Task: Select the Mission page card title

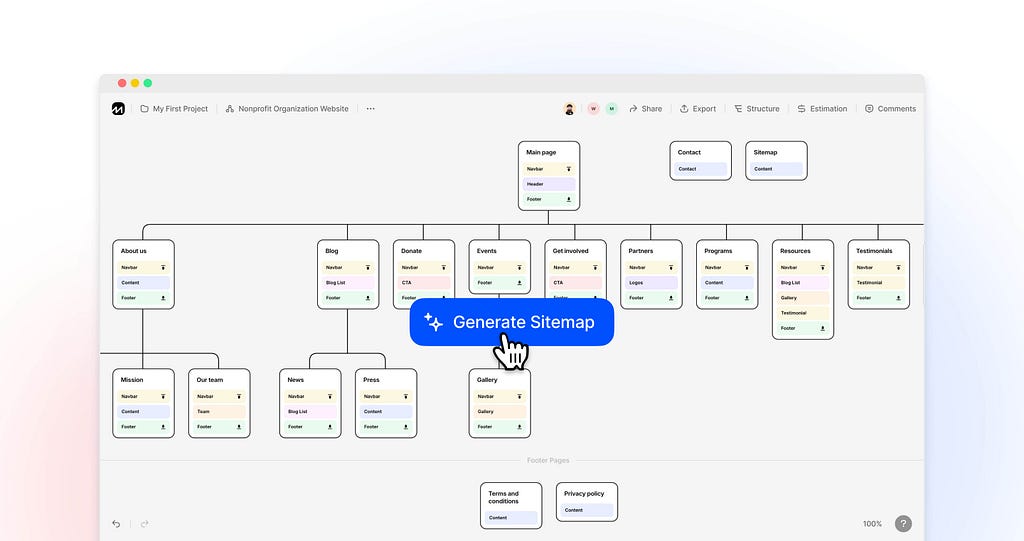Action: click(x=132, y=380)
